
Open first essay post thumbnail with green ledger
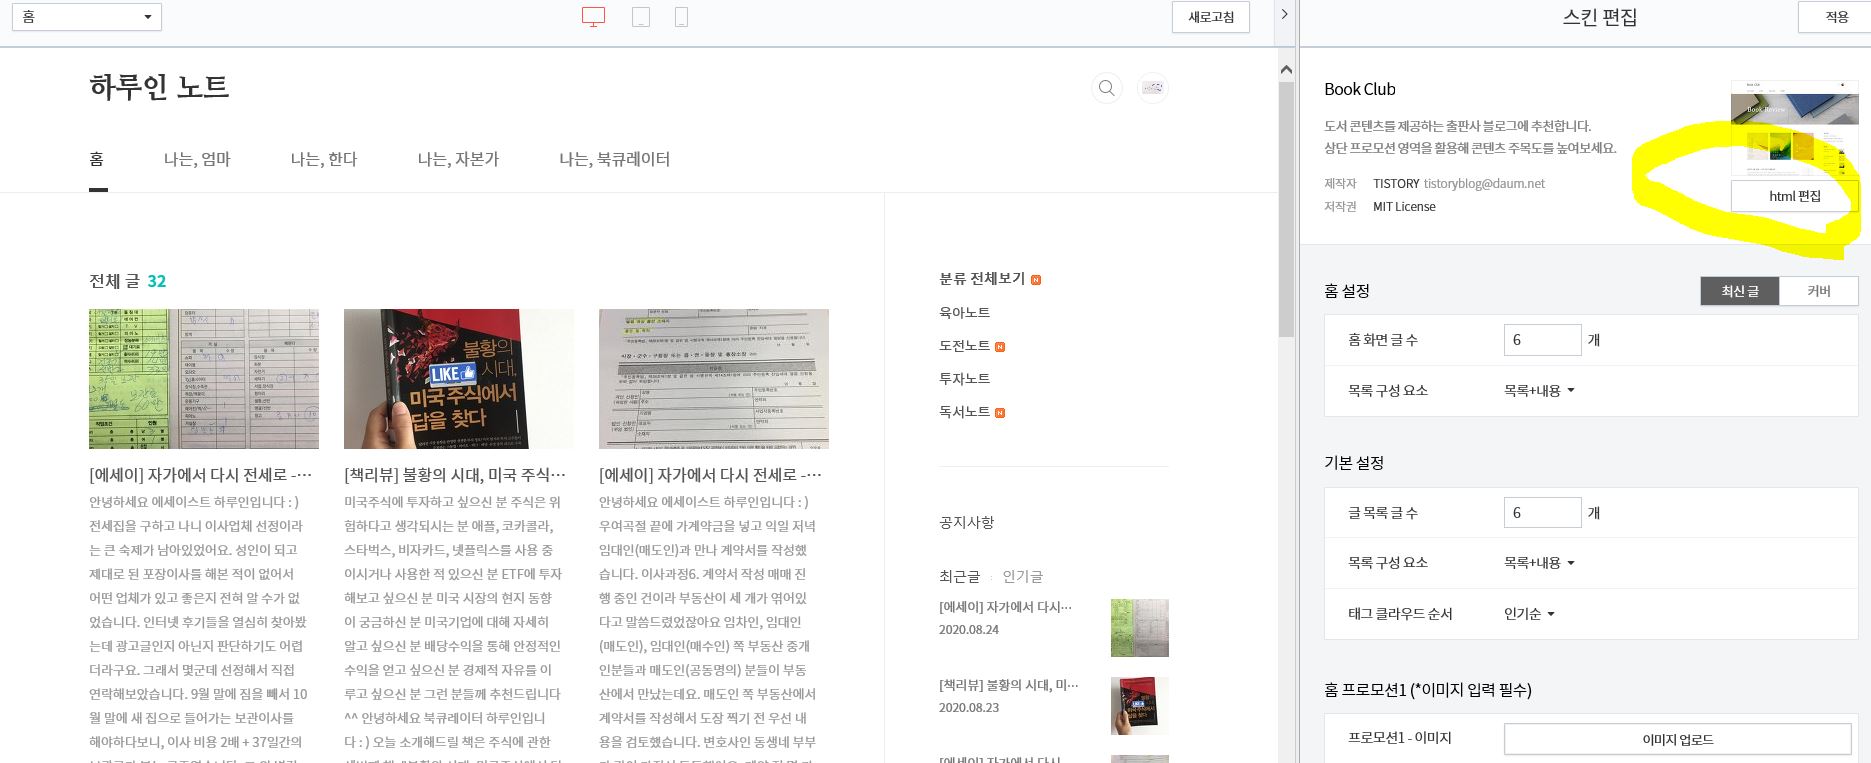coord(204,379)
